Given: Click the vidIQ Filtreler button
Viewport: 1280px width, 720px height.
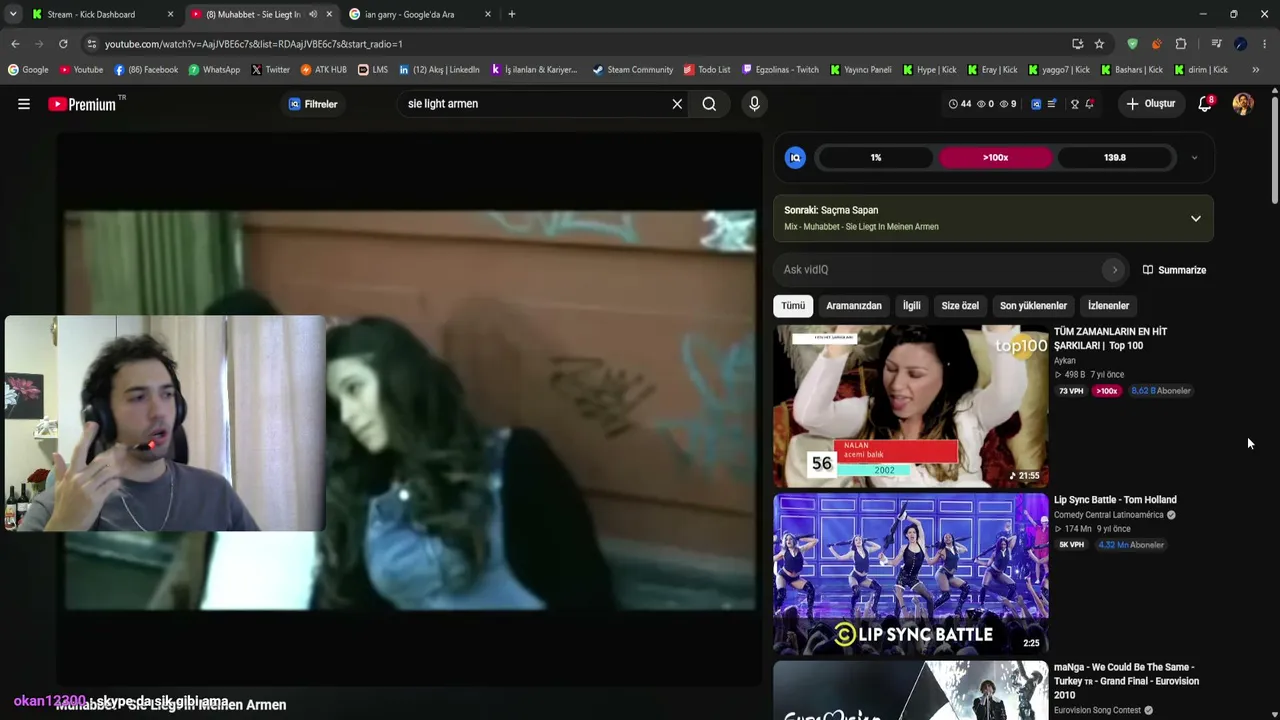Looking at the screenshot, I should click(x=313, y=104).
